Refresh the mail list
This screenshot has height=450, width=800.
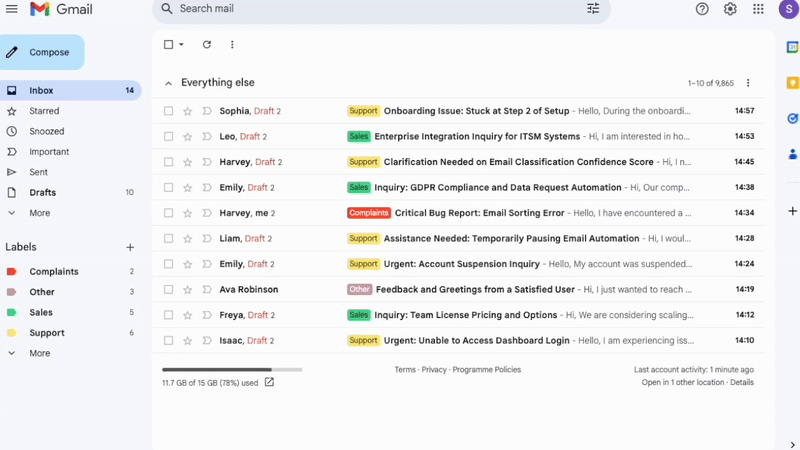207,44
